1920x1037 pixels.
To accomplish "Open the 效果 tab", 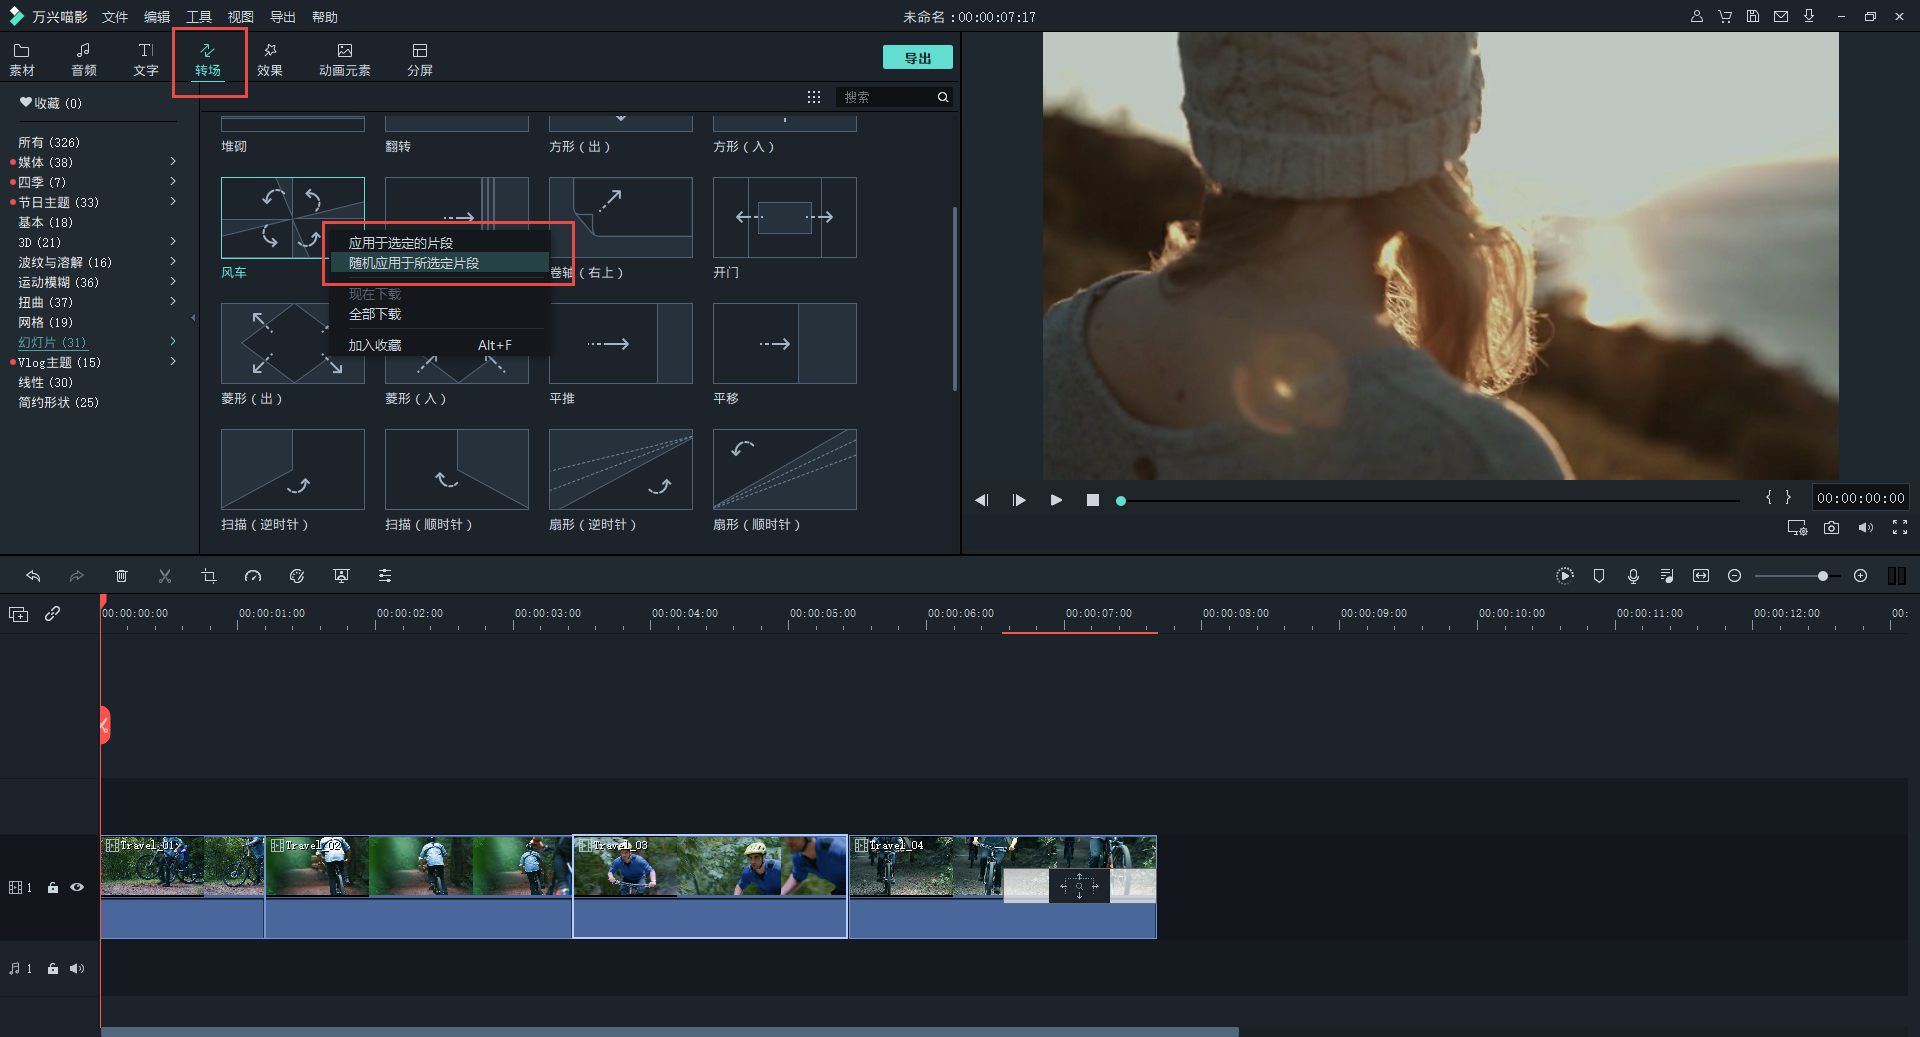I will pyautogui.click(x=270, y=59).
